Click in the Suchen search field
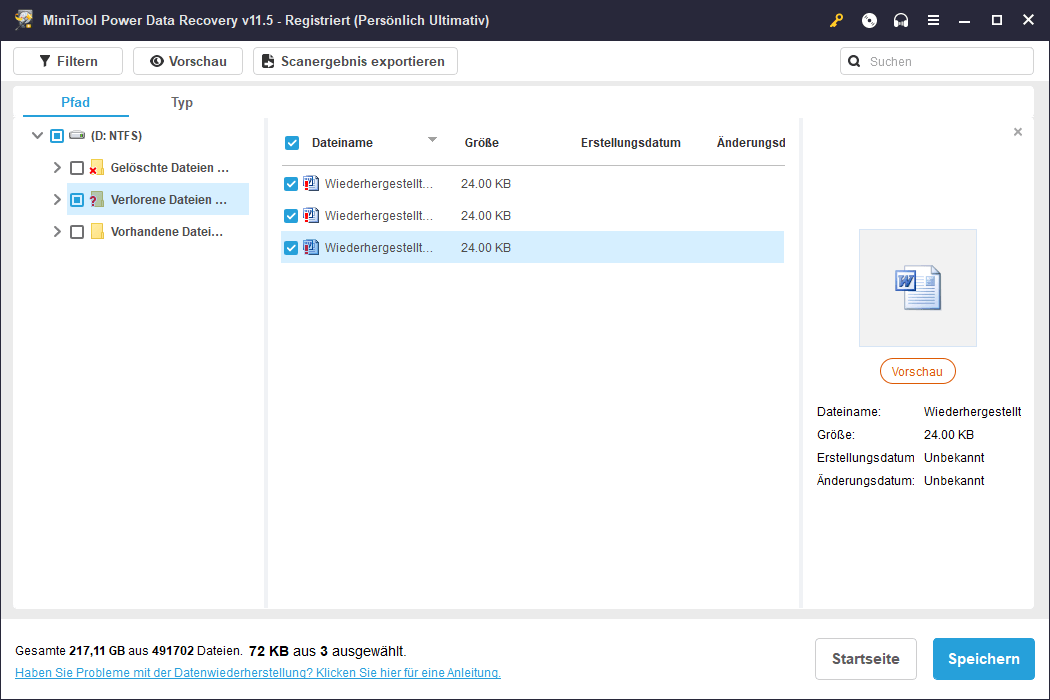This screenshot has width=1050, height=700. (945, 61)
